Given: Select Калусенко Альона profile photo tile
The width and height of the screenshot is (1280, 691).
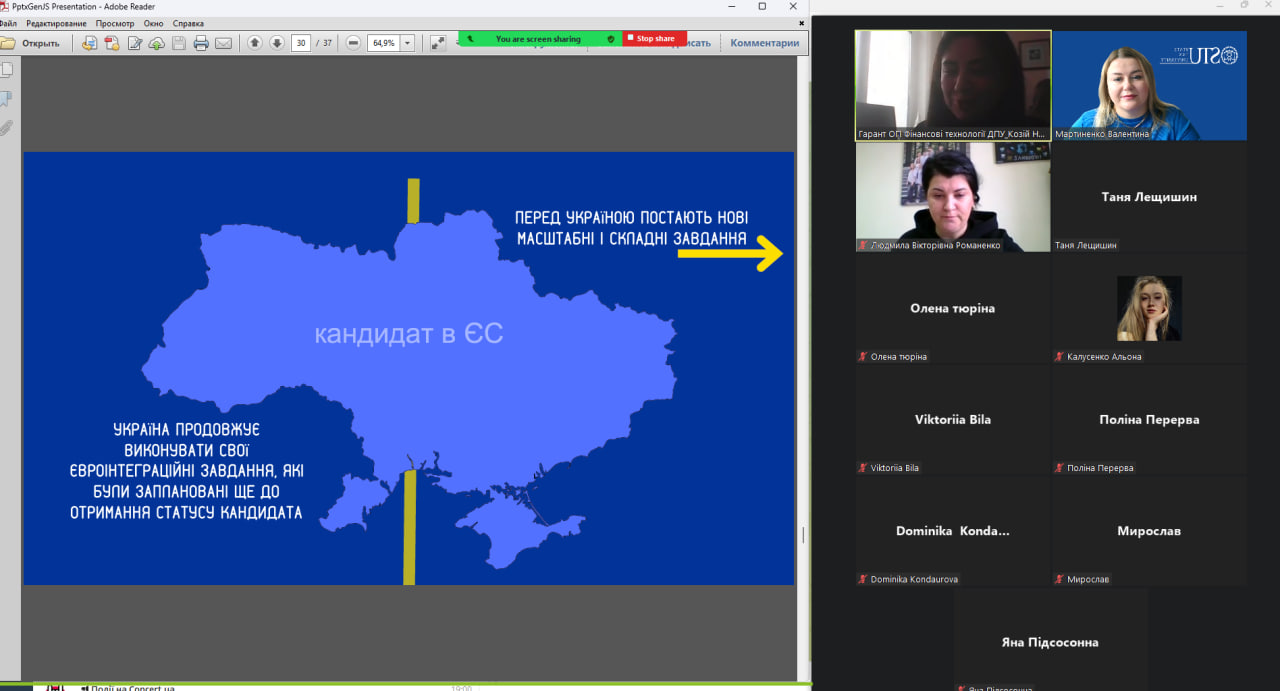Looking at the screenshot, I should [x=1150, y=308].
